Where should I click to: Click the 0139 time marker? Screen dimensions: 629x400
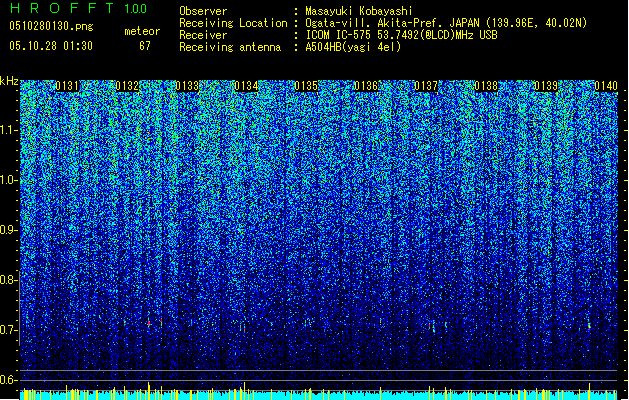[546, 86]
